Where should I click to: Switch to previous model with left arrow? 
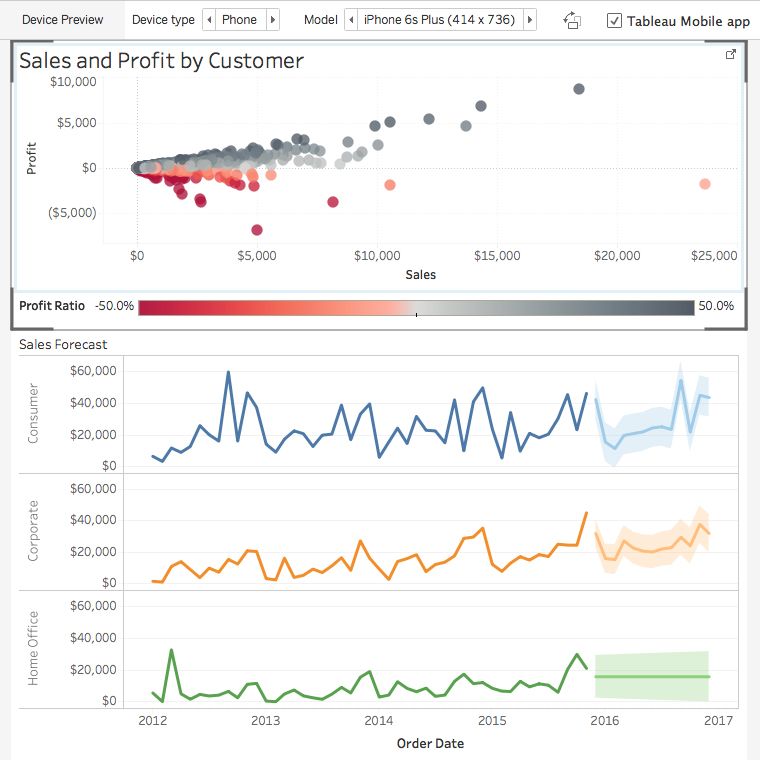pos(351,20)
